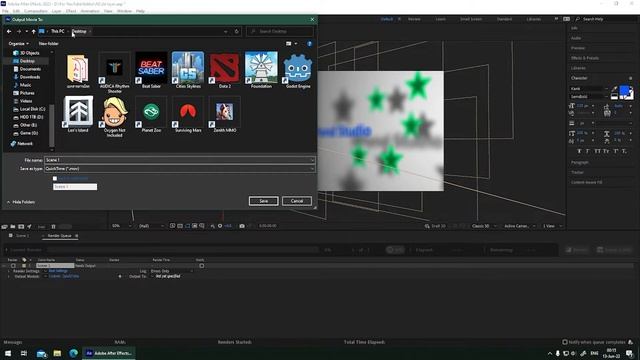Select the Len's Island shortcut icon

(x=78, y=111)
